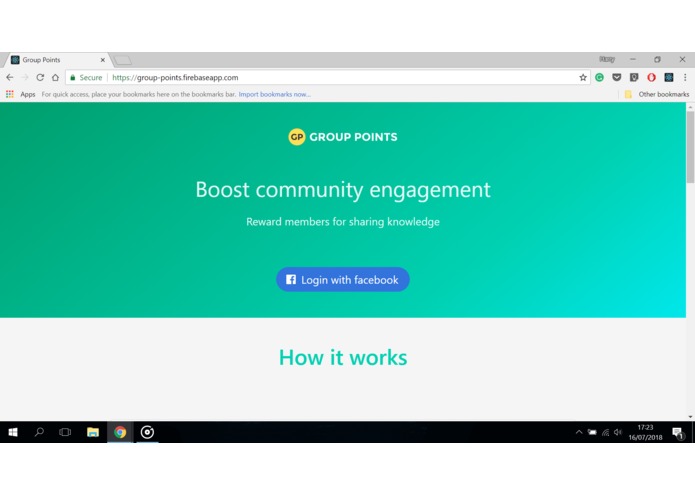
Task: Click the Login with facebook button
Action: 343,280
